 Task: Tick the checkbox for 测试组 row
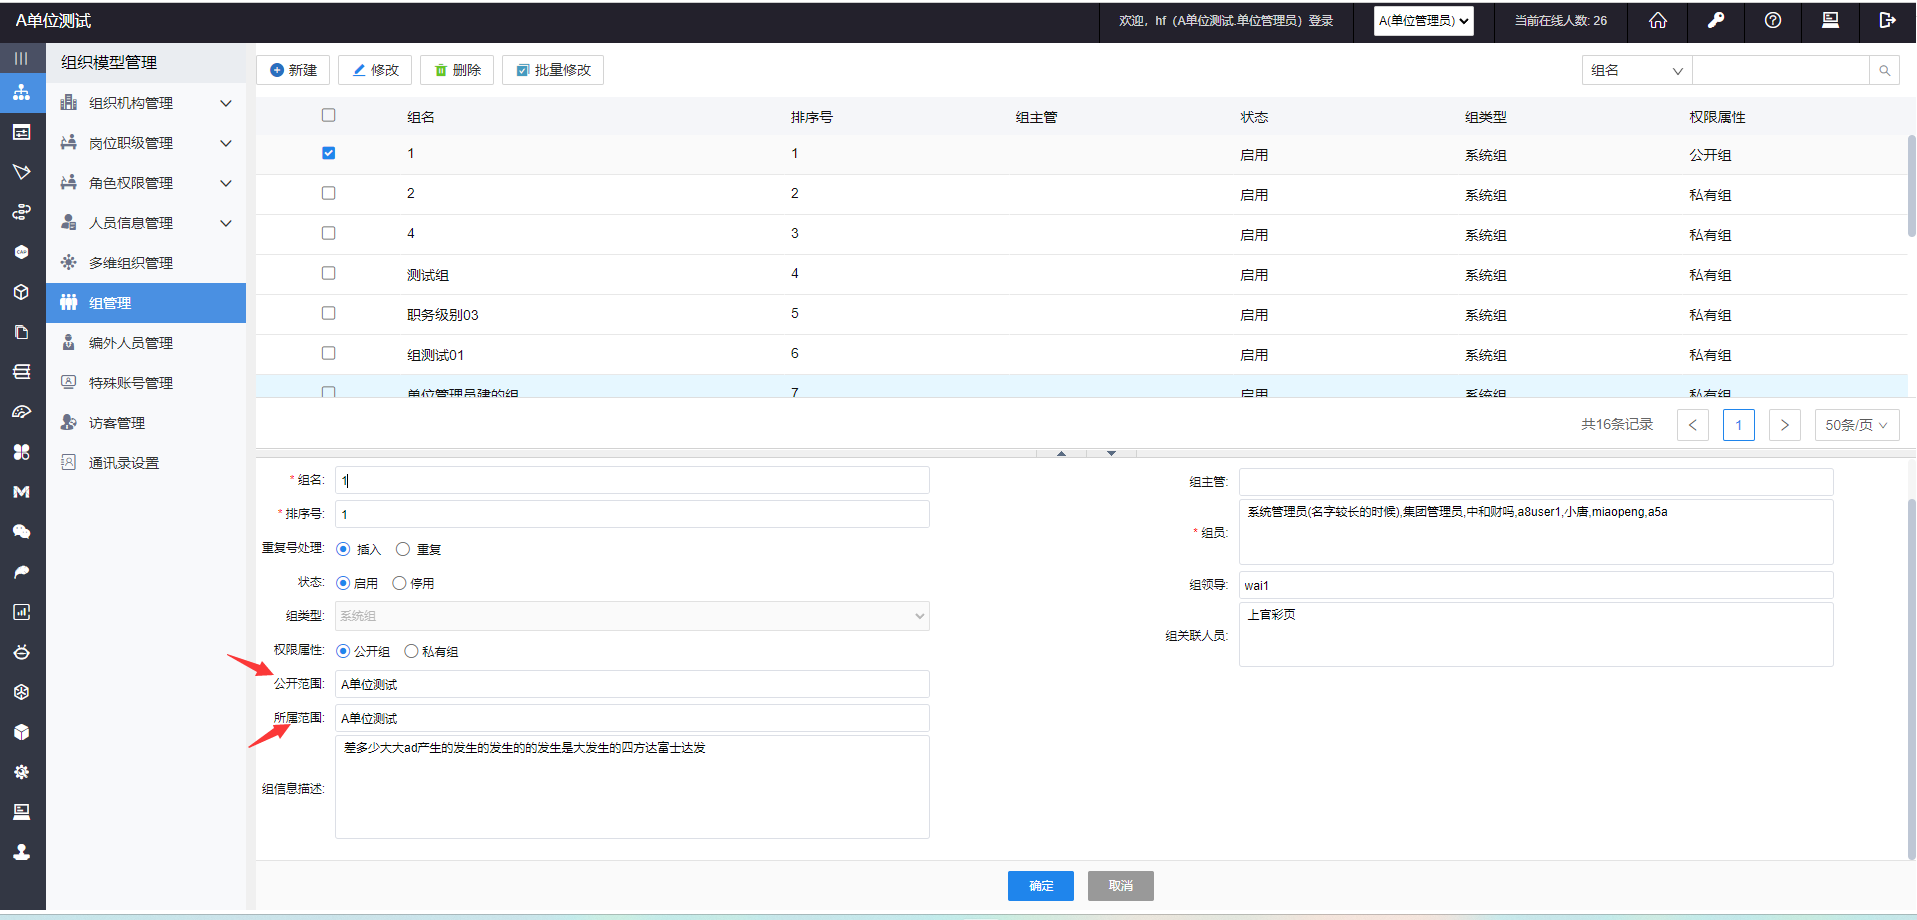[328, 273]
